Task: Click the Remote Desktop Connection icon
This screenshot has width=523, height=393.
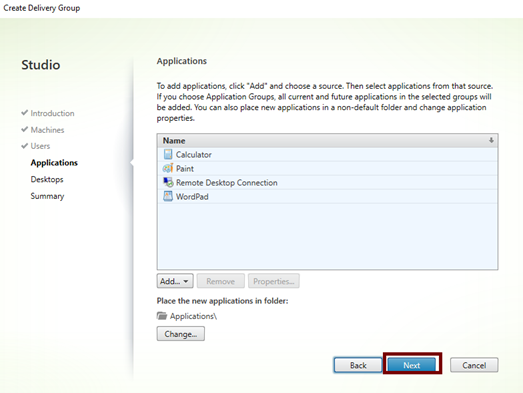Action: (x=168, y=182)
